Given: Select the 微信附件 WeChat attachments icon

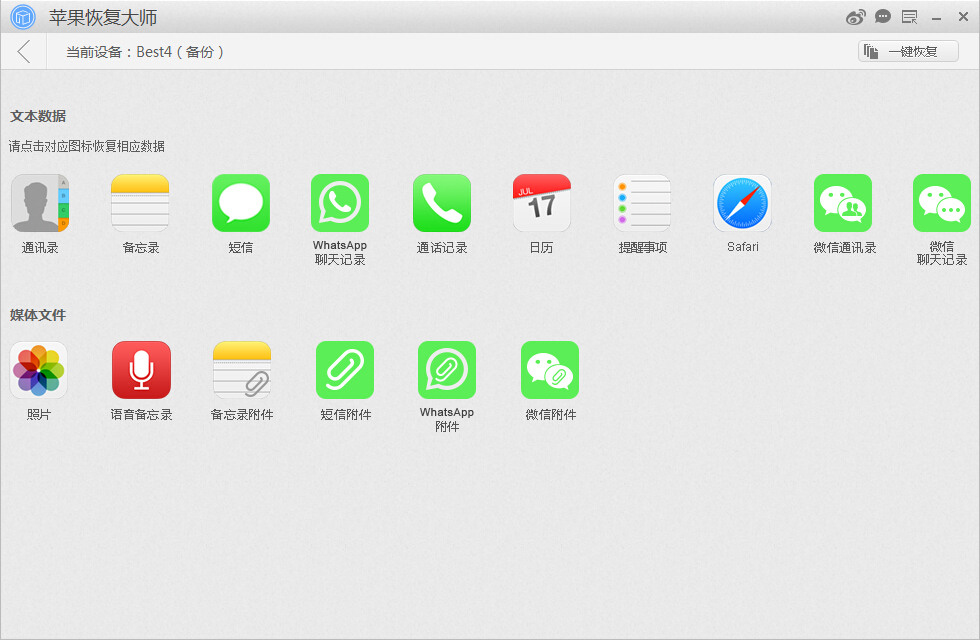Looking at the screenshot, I should point(550,370).
